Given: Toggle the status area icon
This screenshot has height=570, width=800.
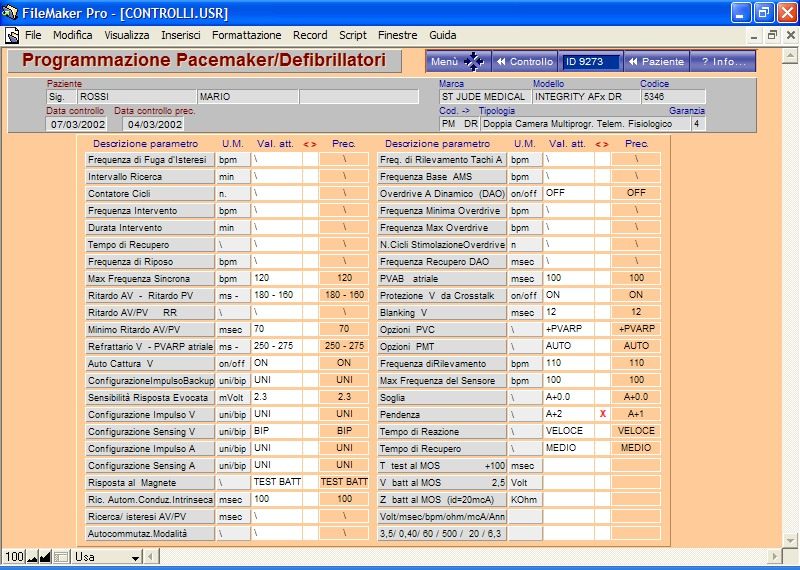Looking at the screenshot, I should pyautogui.click(x=60, y=556).
